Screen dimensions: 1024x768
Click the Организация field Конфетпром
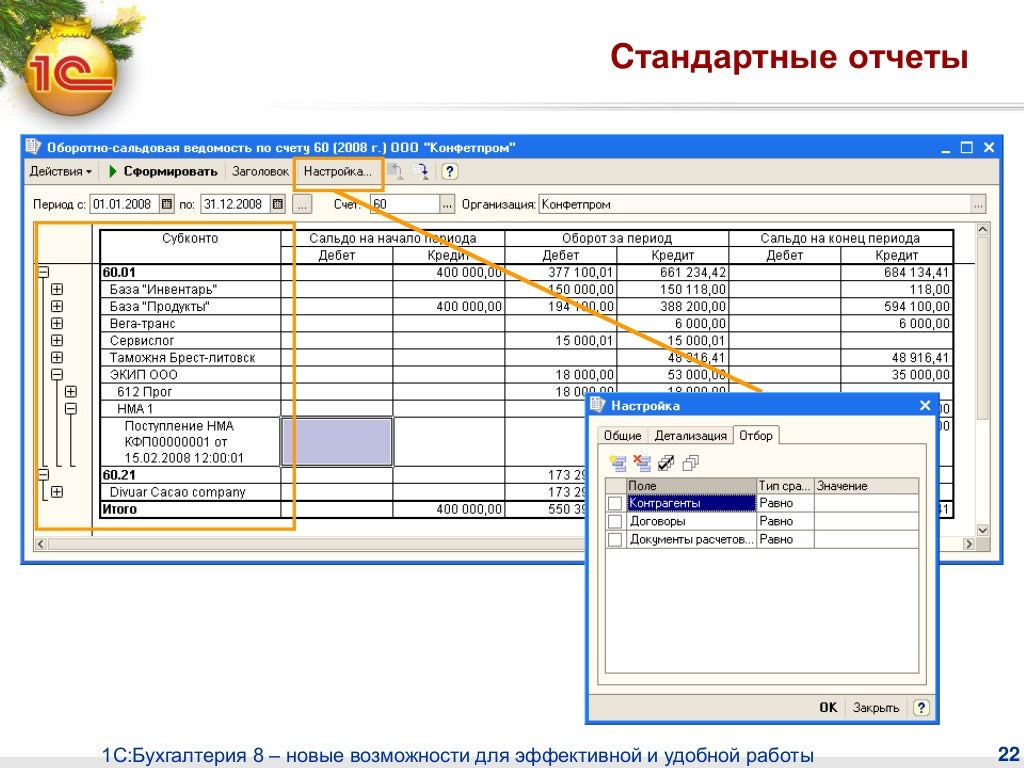[755, 204]
